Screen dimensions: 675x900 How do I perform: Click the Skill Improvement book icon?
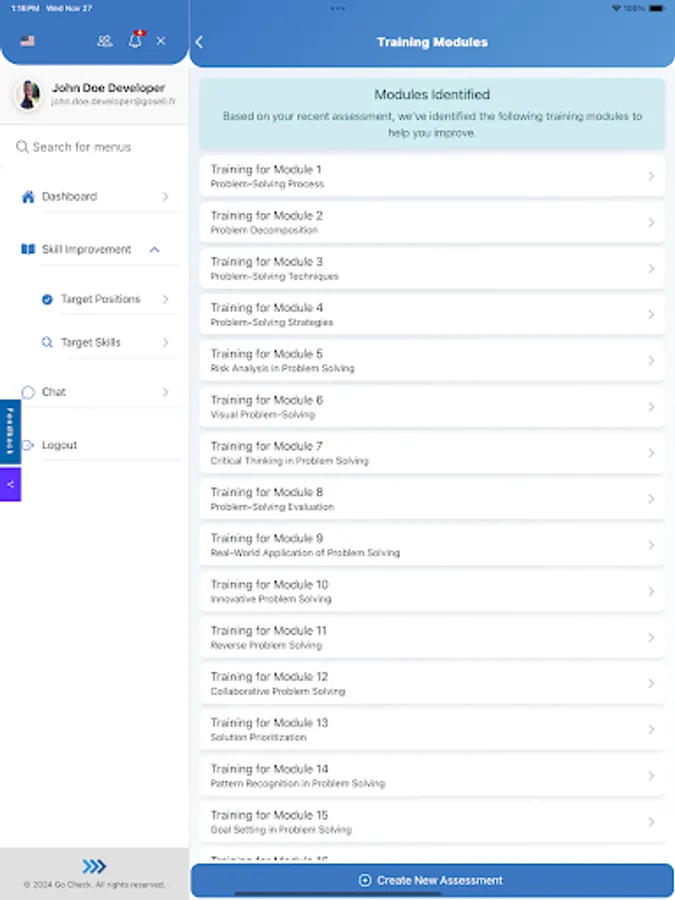point(28,249)
